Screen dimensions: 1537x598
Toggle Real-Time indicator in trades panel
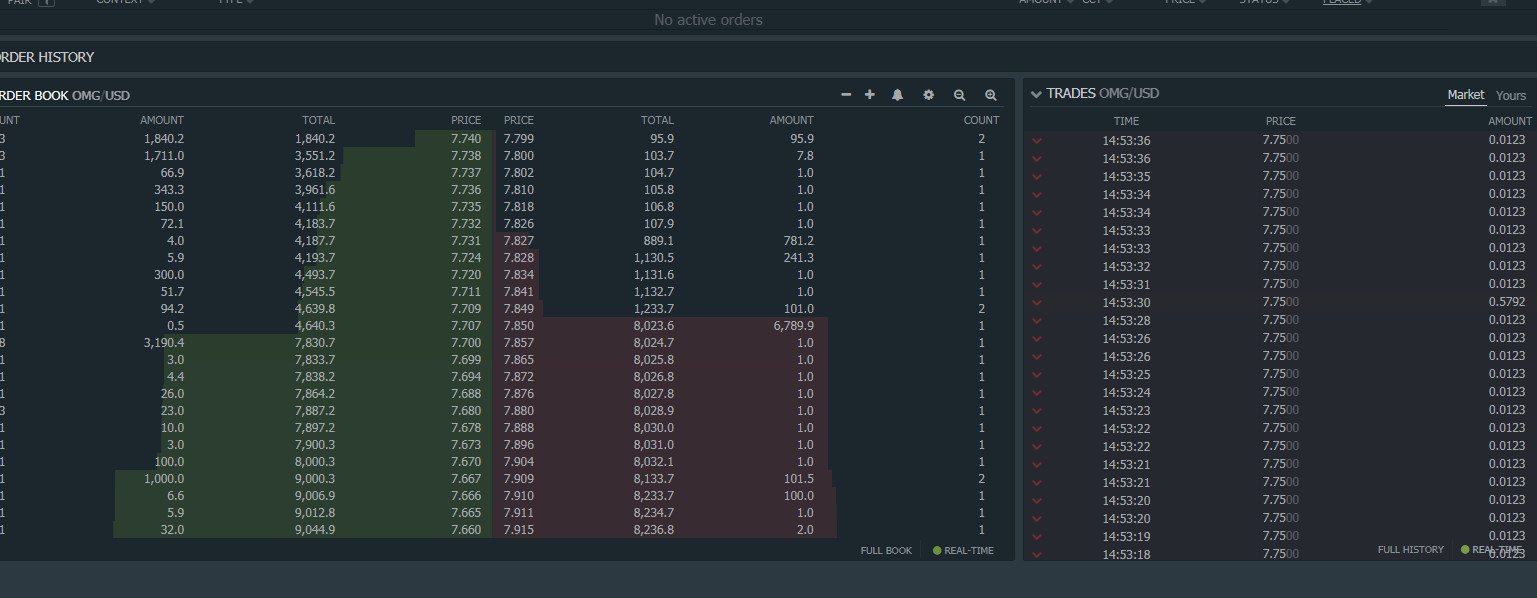click(1491, 550)
